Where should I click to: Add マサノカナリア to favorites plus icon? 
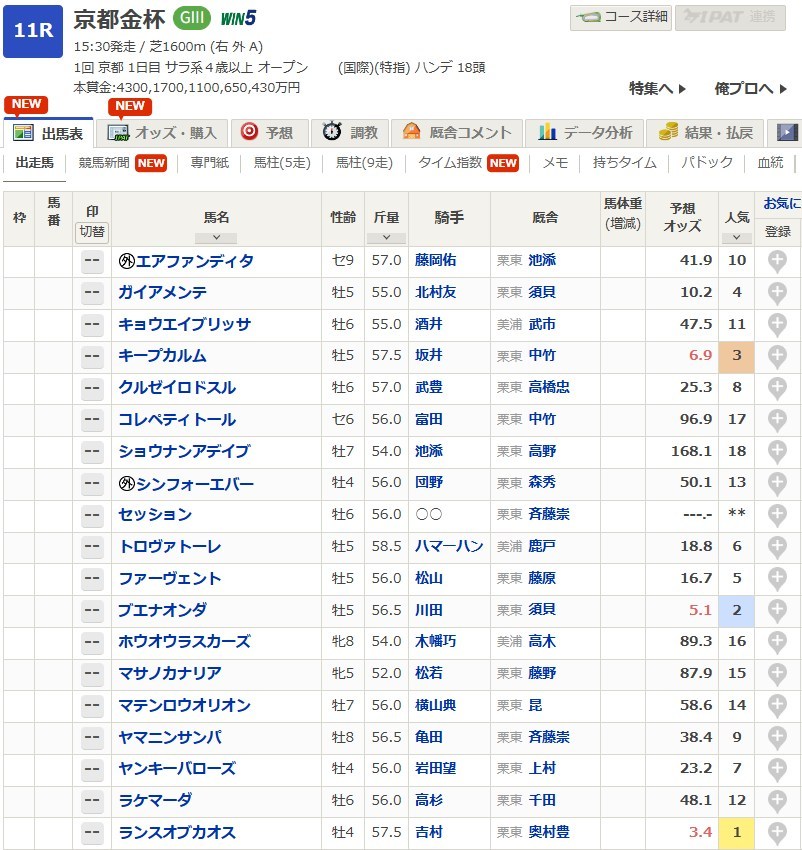pos(777,674)
